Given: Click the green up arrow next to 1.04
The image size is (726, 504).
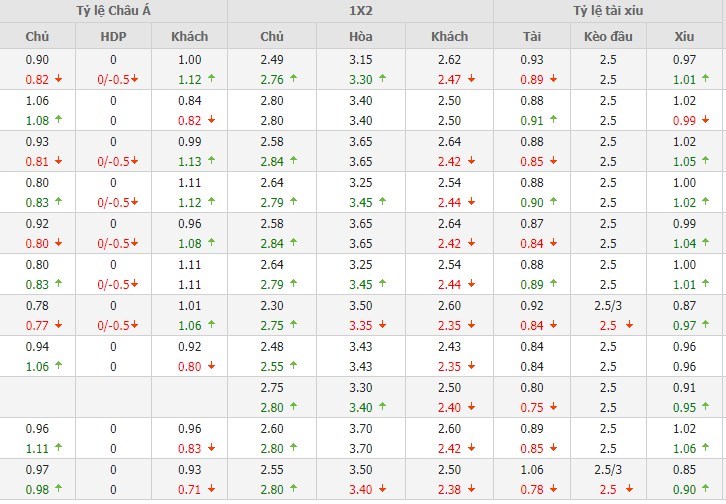Looking at the screenshot, I should pyautogui.click(x=706, y=243).
